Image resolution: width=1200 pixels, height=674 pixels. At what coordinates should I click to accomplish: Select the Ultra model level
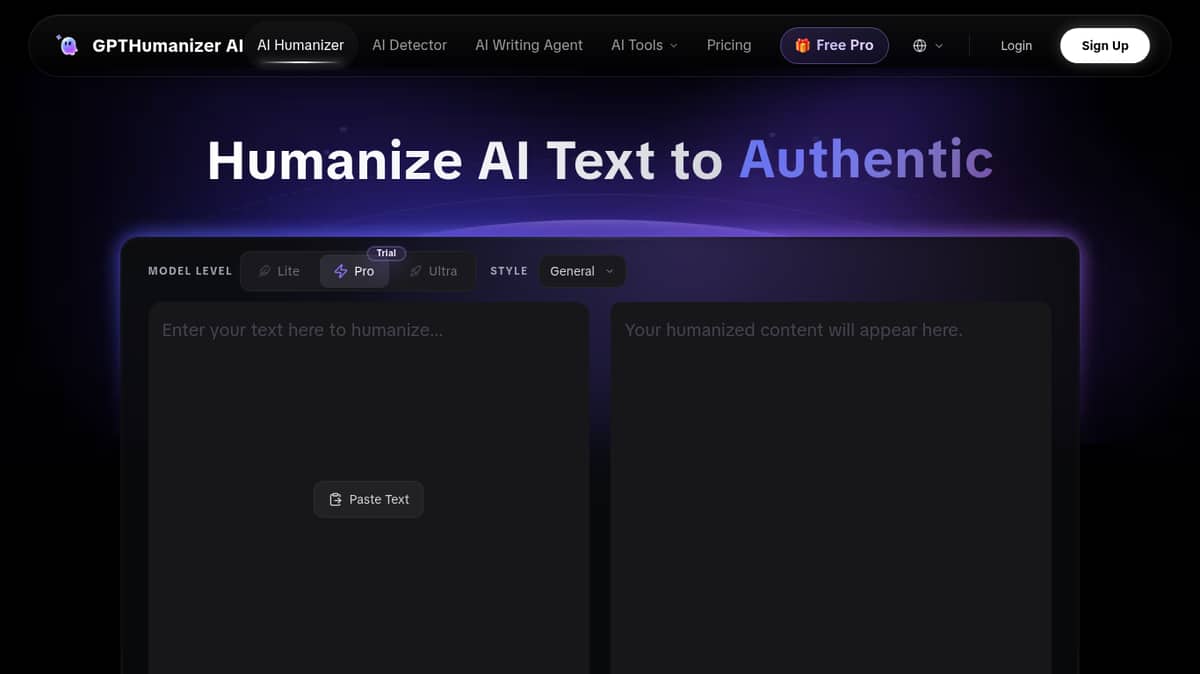[433, 271]
